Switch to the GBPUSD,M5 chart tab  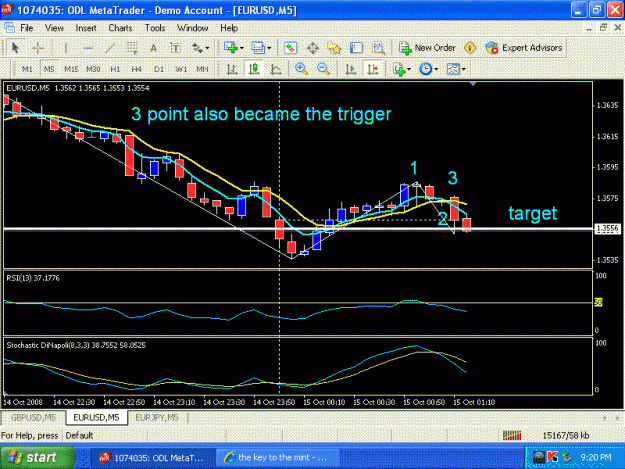point(33,418)
